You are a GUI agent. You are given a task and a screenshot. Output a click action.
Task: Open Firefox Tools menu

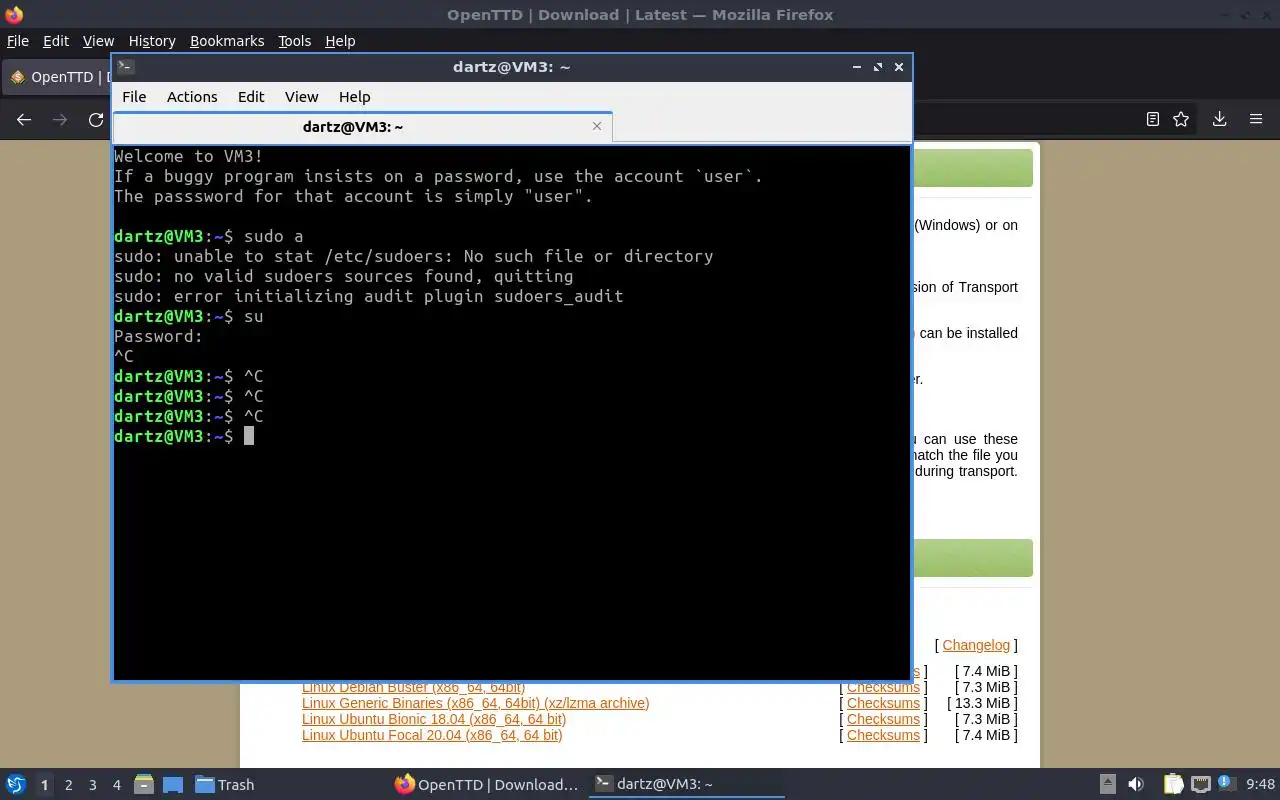point(294,41)
